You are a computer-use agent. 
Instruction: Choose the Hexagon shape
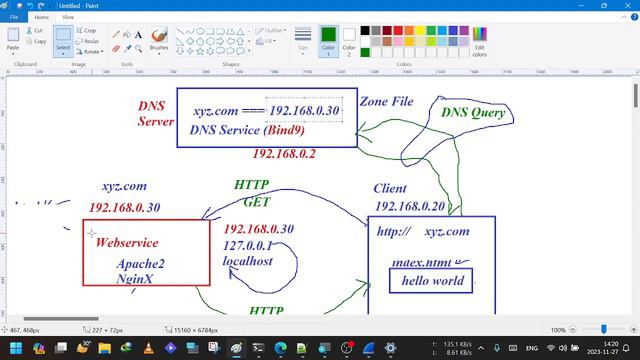(x=210, y=41)
